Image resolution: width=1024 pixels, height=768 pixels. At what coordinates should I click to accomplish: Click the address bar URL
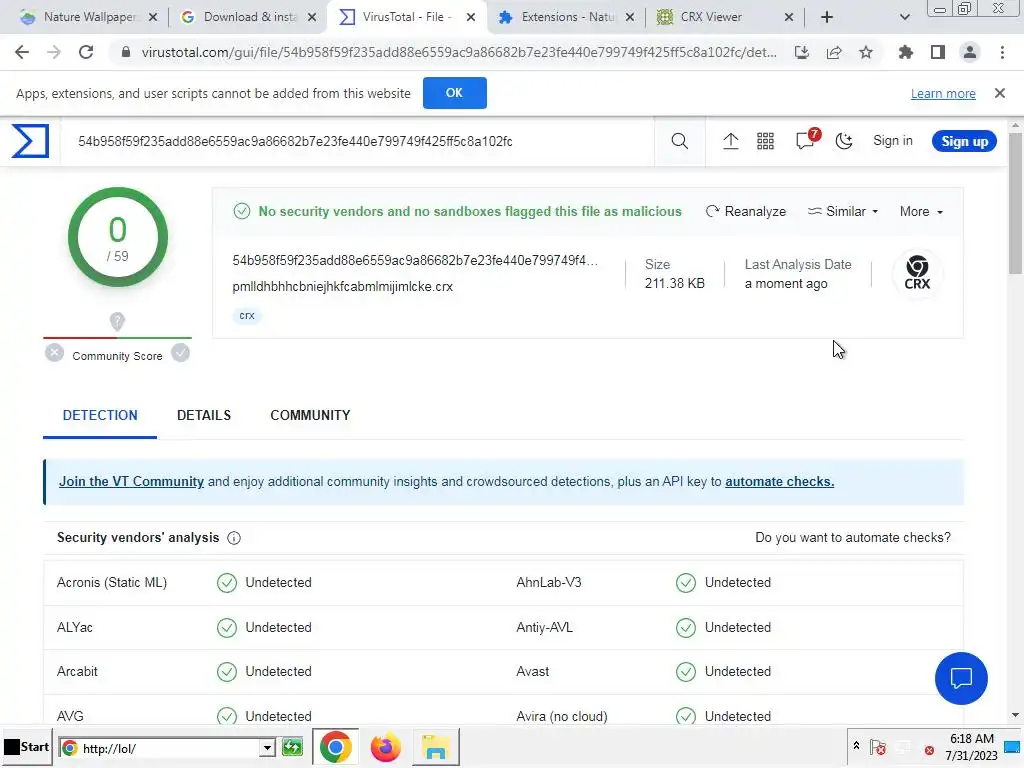pos(459,52)
